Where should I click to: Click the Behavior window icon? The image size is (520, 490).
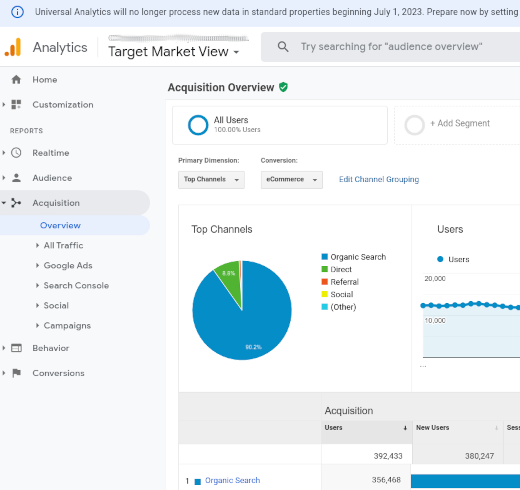point(16,348)
